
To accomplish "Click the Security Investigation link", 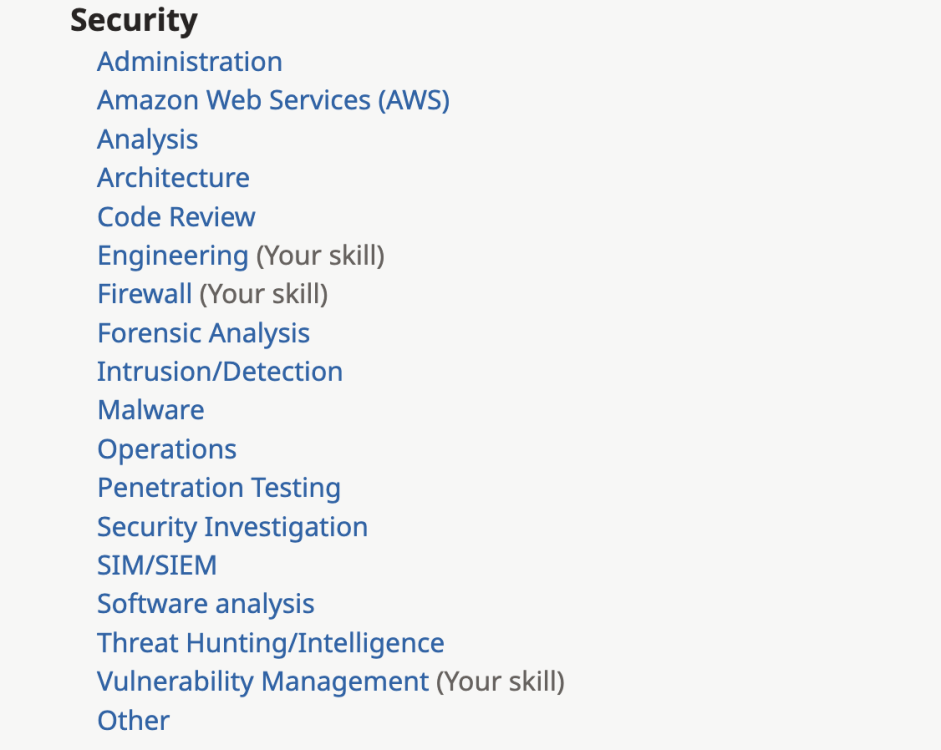I will 232,527.
